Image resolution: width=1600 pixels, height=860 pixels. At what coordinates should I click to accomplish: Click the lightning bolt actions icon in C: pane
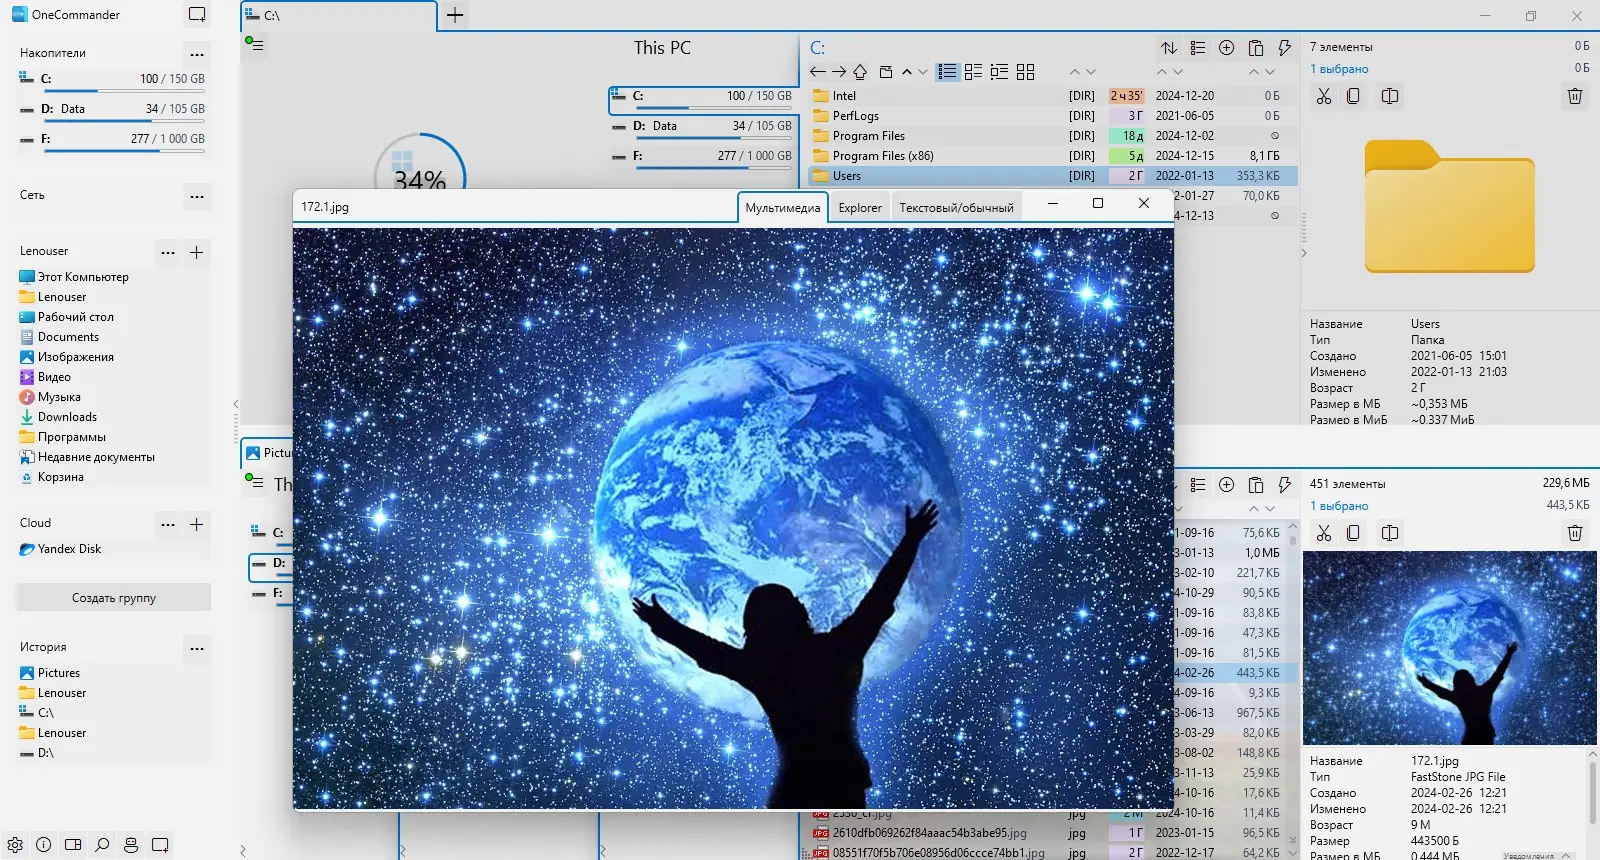(x=1285, y=48)
